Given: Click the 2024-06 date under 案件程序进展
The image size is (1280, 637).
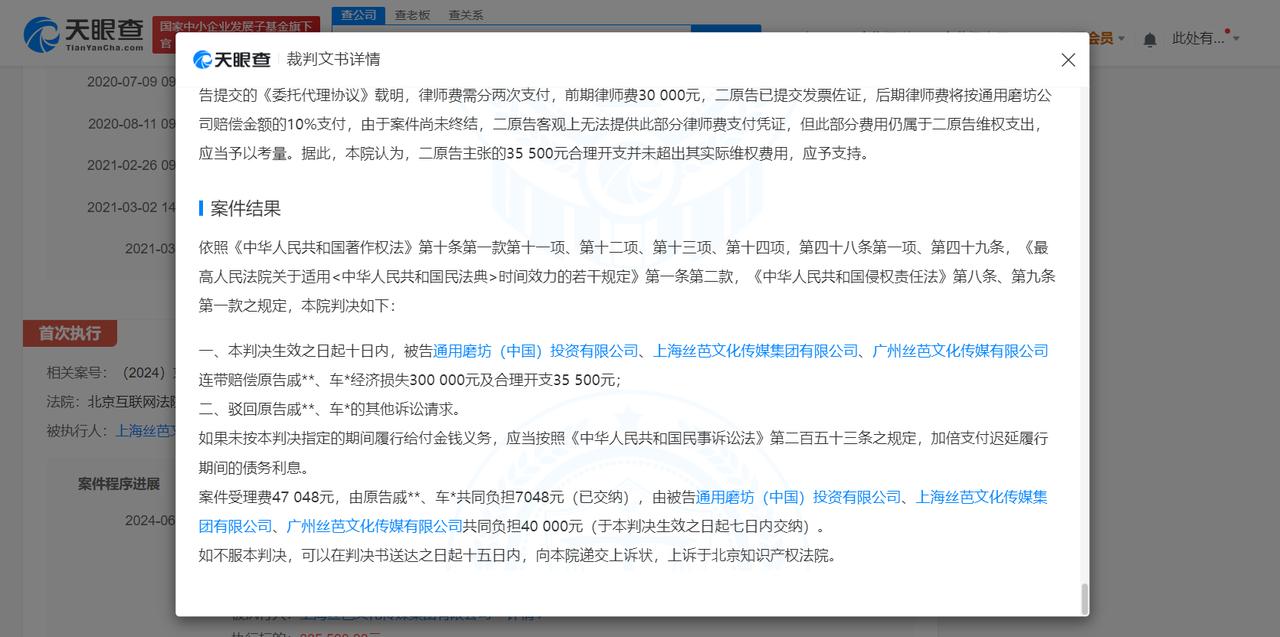Looking at the screenshot, I should (150, 521).
